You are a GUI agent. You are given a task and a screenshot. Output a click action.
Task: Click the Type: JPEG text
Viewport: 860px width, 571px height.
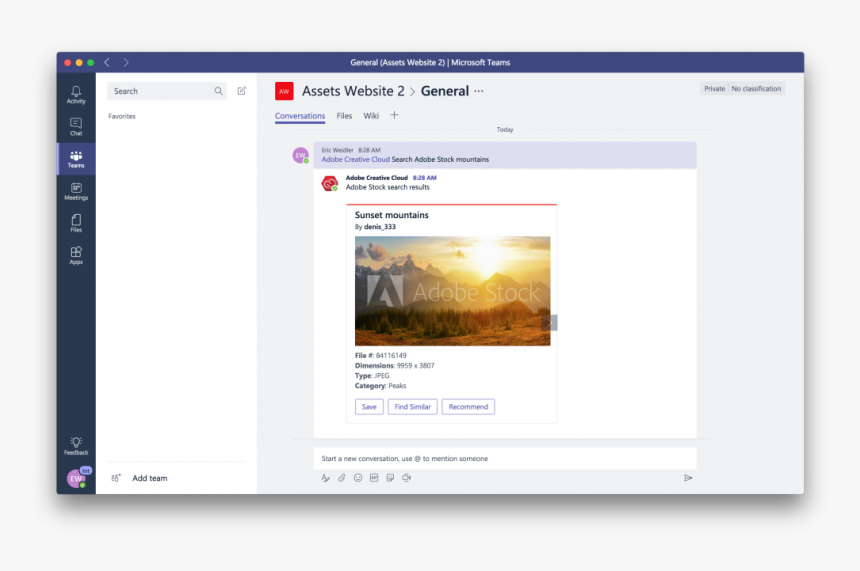[372, 376]
